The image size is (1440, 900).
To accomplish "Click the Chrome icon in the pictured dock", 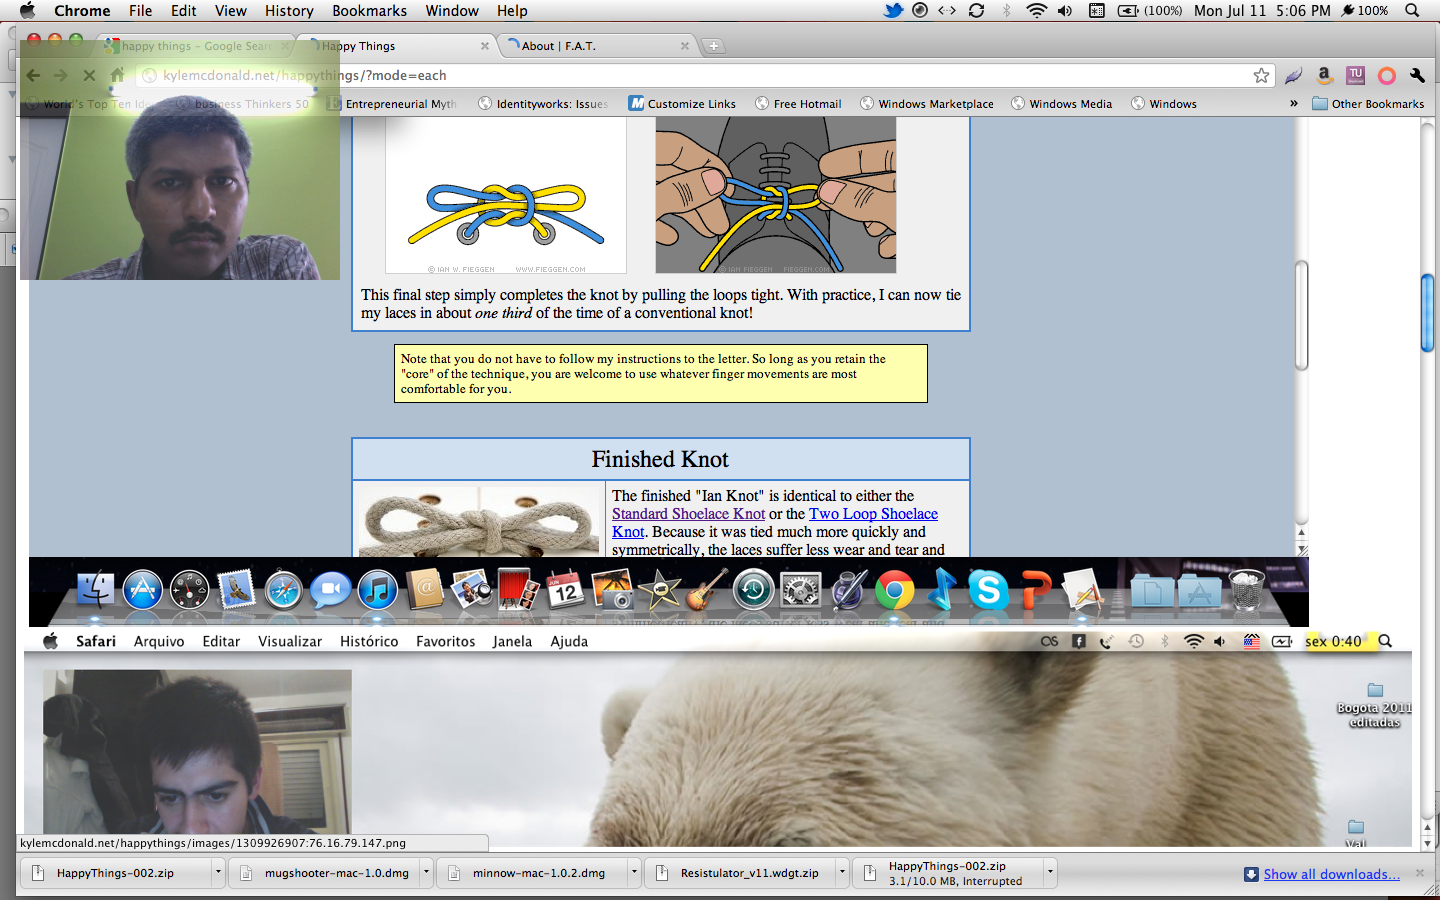I will click(x=895, y=591).
